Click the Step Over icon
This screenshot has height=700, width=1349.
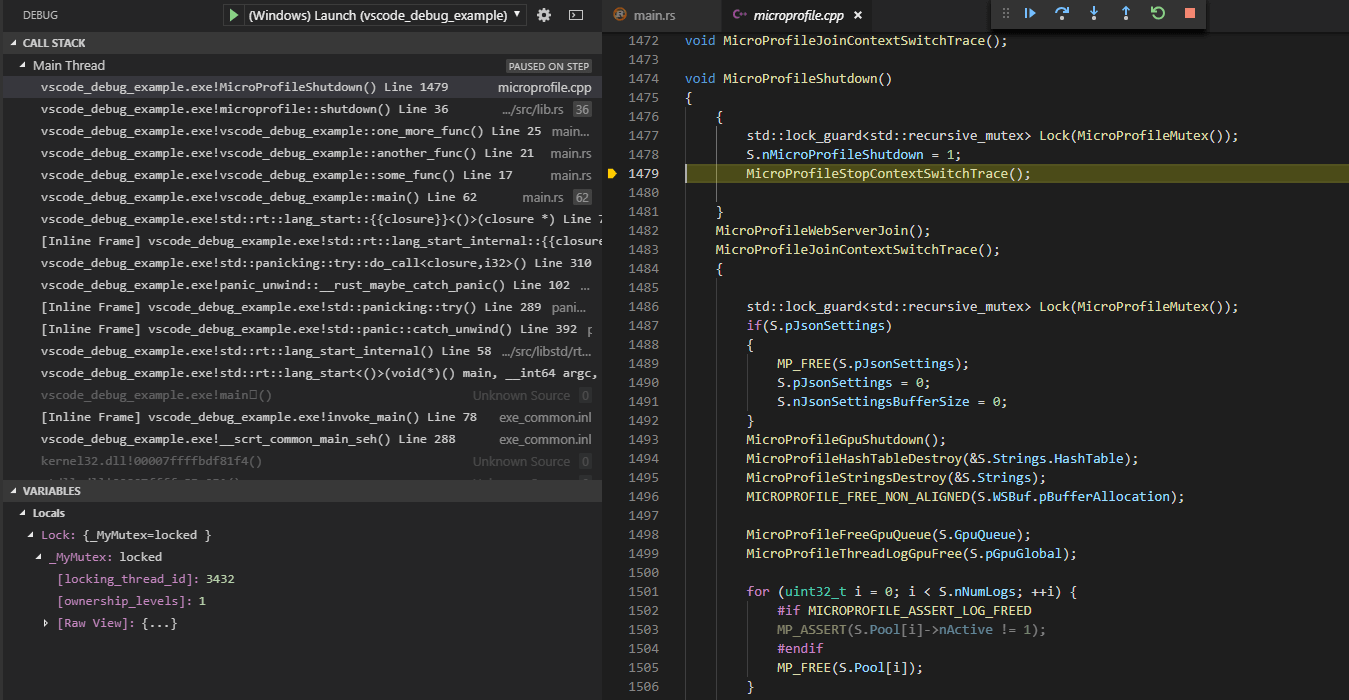[x=1061, y=13]
